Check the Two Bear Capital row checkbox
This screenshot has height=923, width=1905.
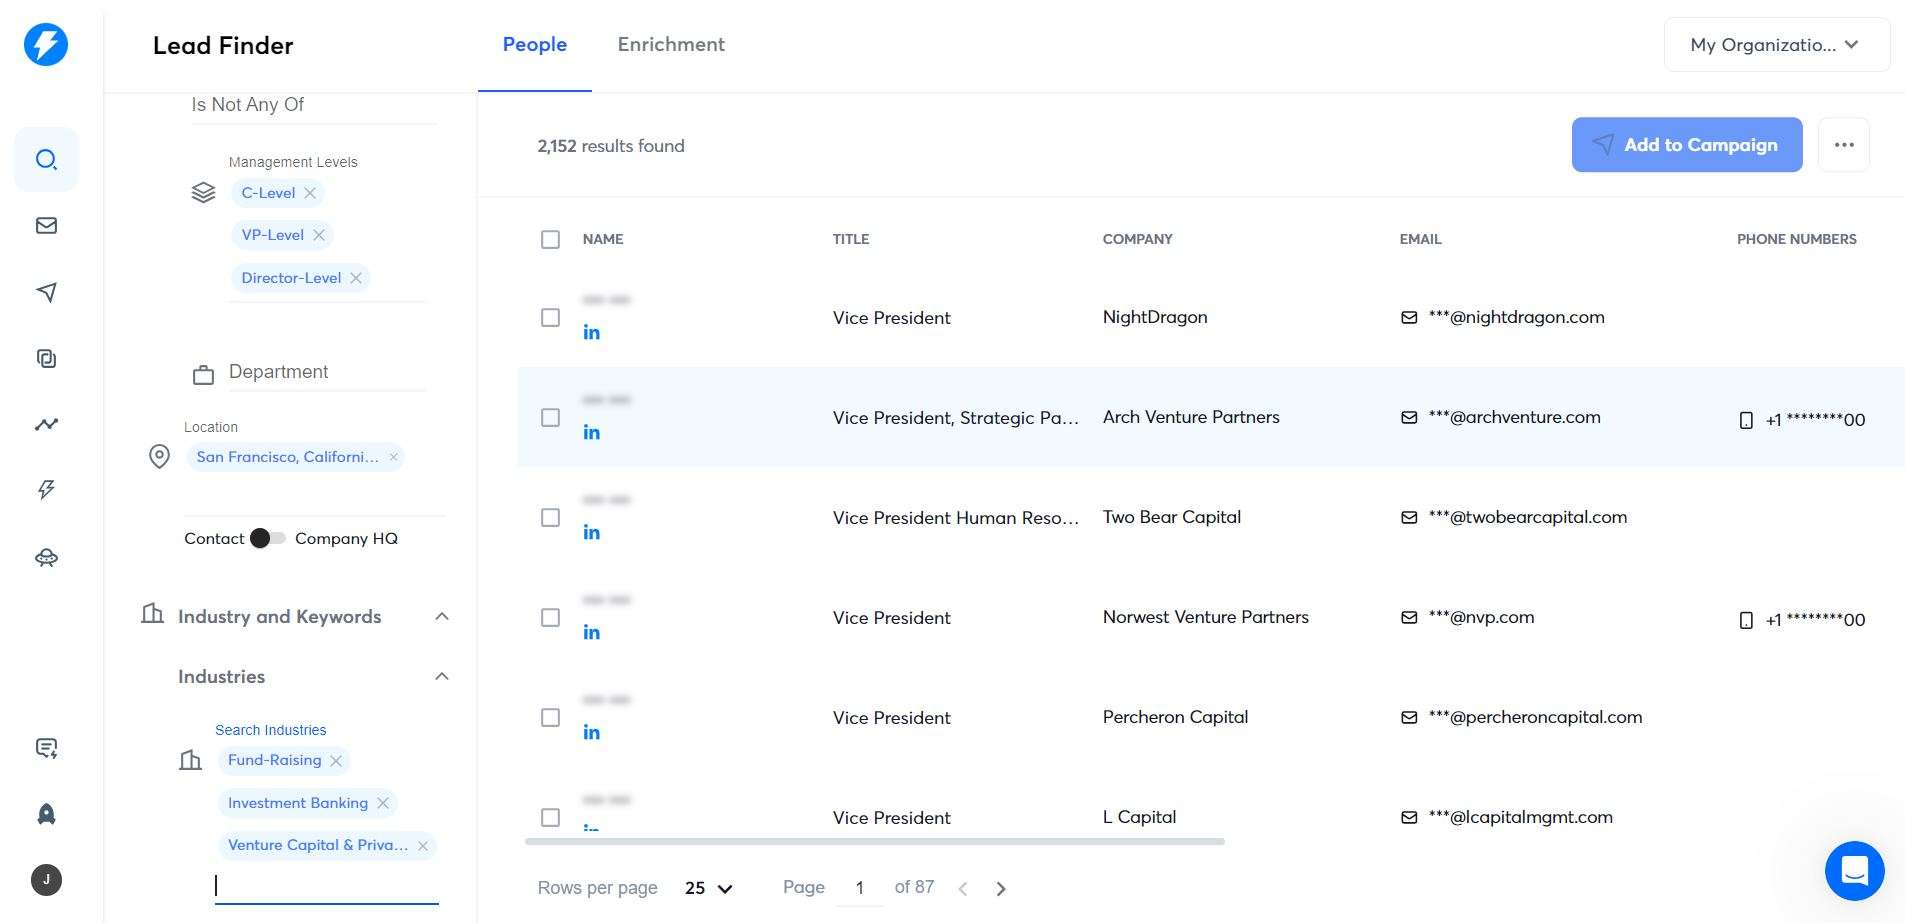550,517
